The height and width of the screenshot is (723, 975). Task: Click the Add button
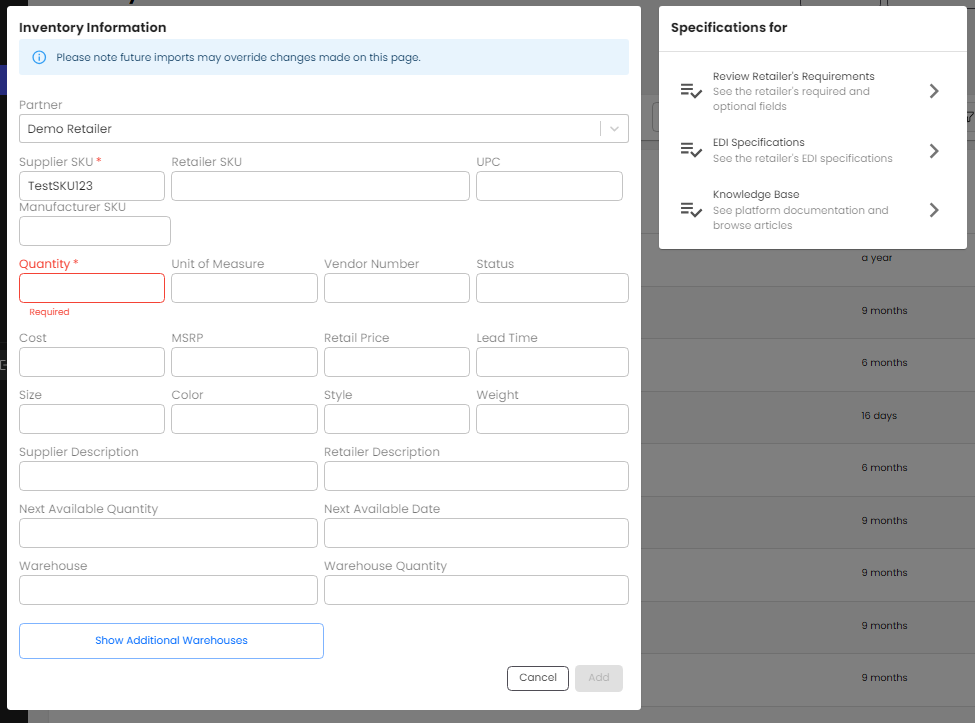(598, 678)
